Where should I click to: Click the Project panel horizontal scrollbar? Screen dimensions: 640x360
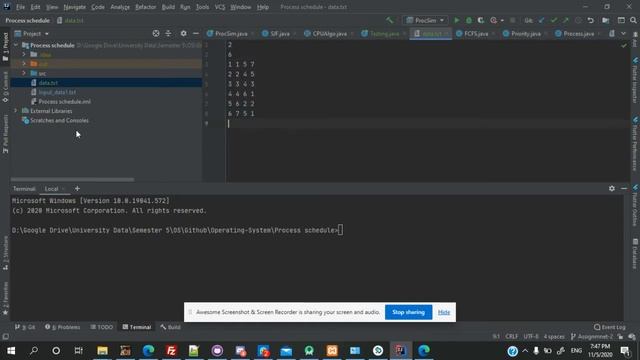72,179
